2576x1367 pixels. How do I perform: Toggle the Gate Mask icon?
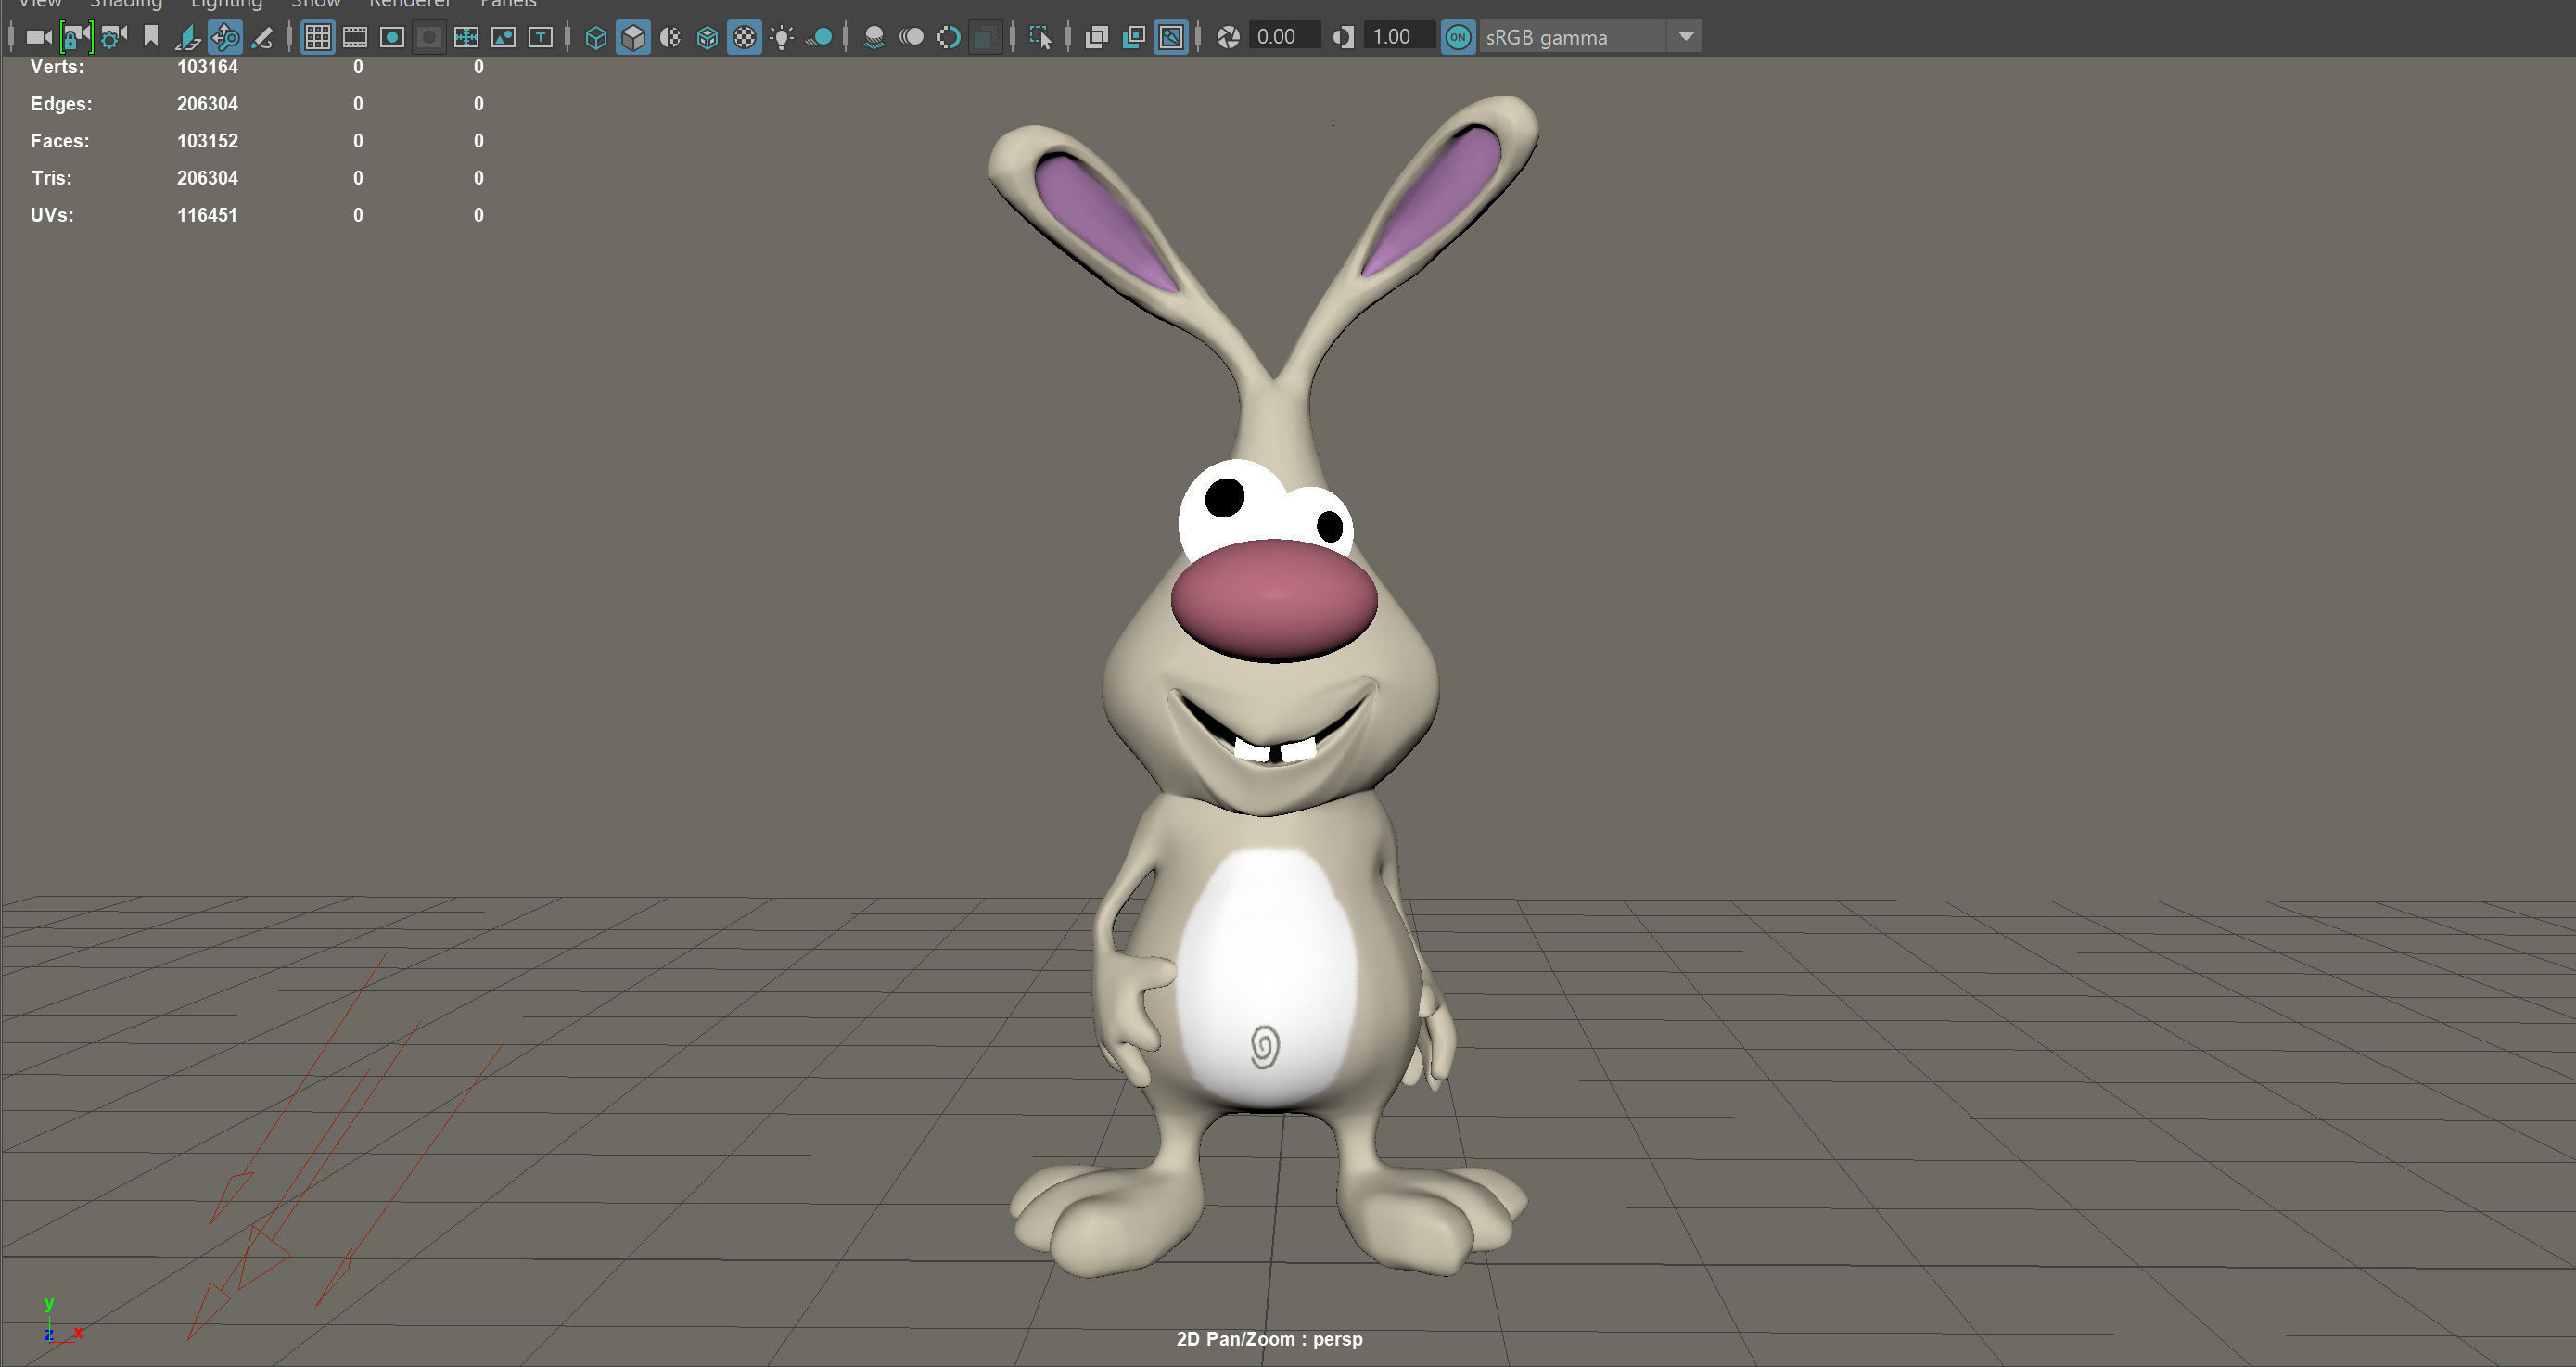pyautogui.click(x=429, y=37)
